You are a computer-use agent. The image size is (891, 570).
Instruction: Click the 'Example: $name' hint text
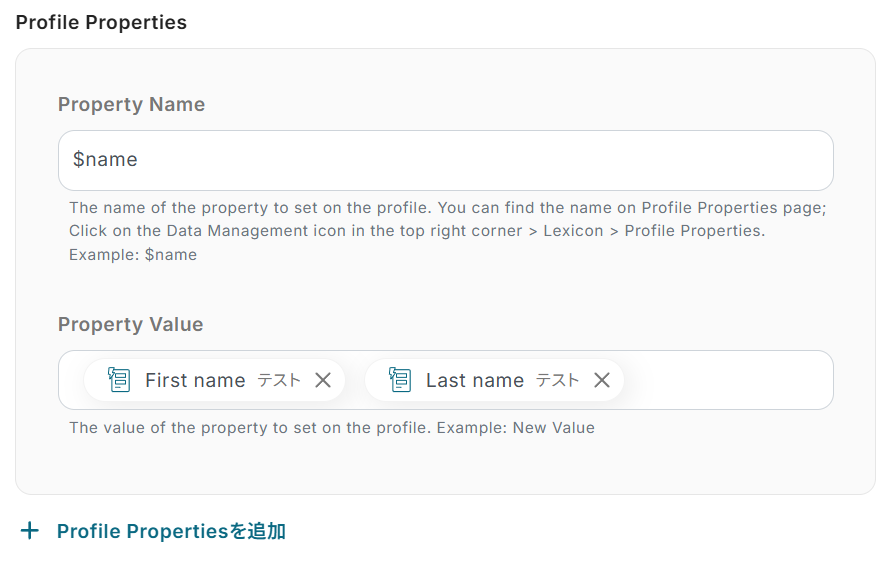pos(133,255)
